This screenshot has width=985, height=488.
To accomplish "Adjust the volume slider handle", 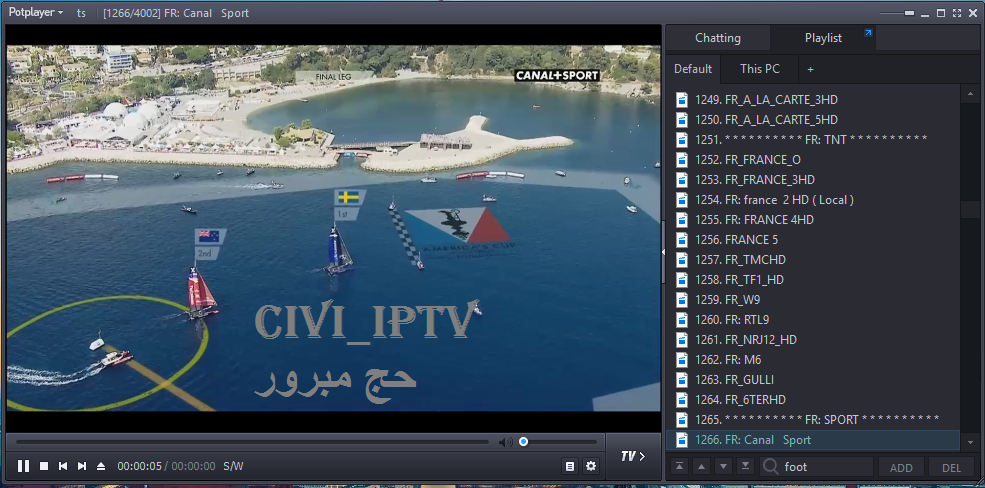I will [x=523, y=442].
